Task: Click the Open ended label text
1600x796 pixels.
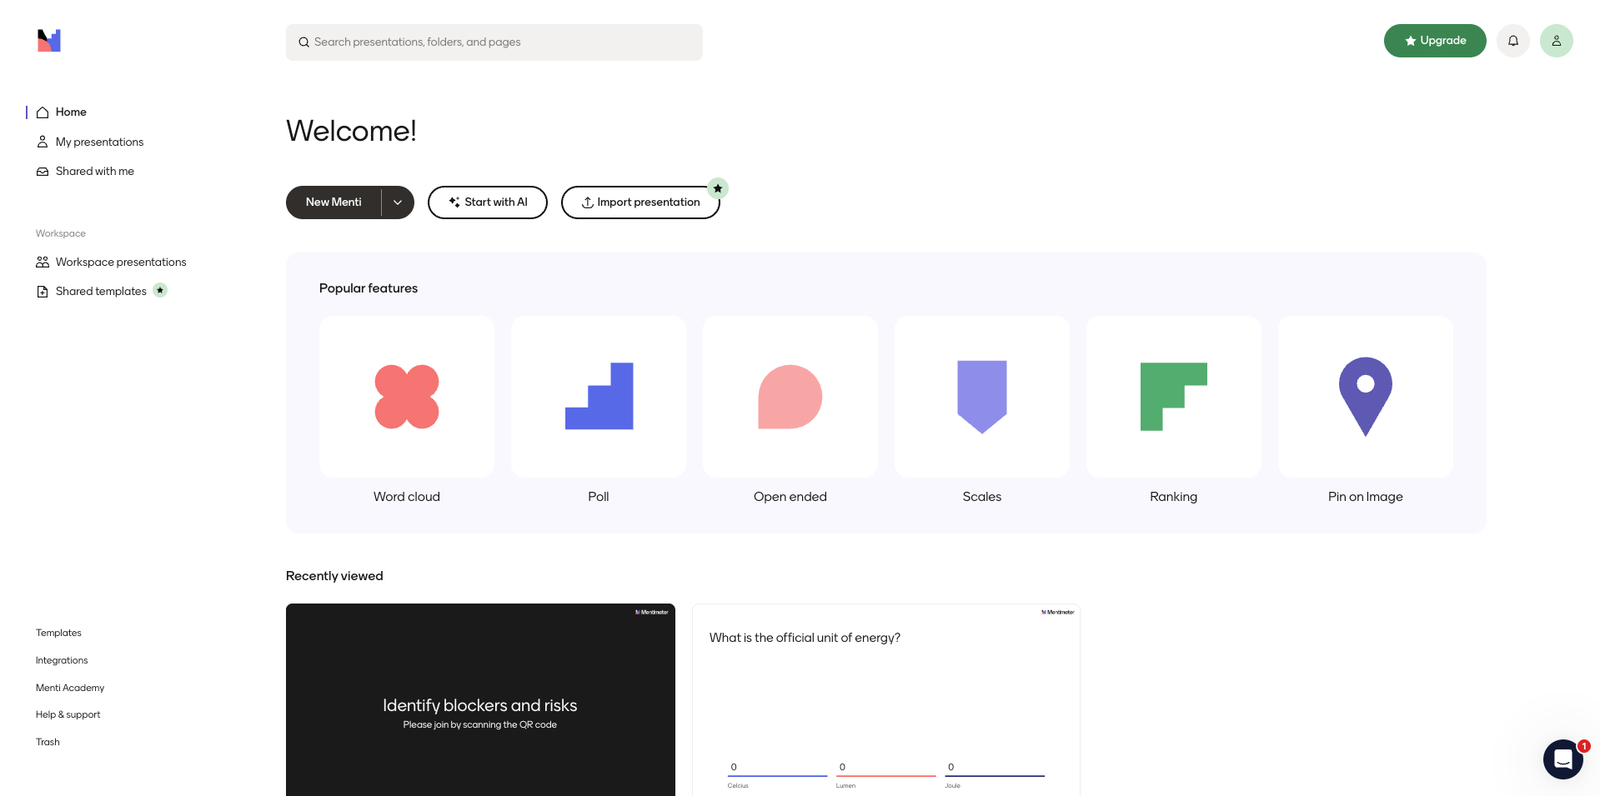Action: click(x=790, y=497)
